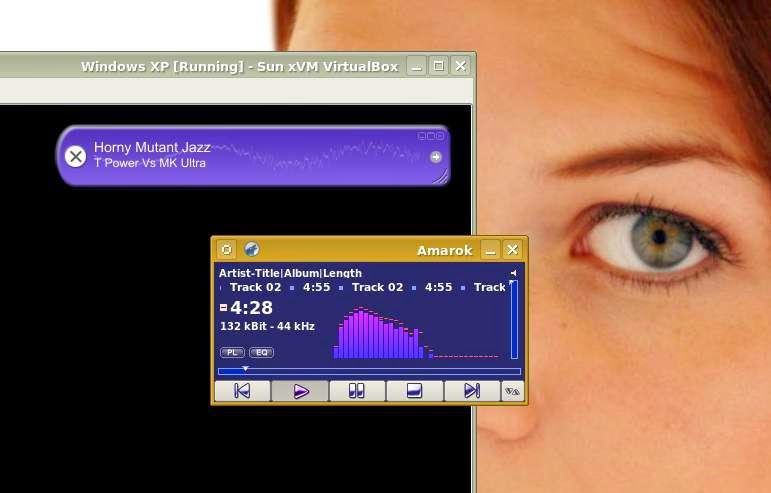Skip to next track in Amarok
771x493 pixels.
[472, 391]
